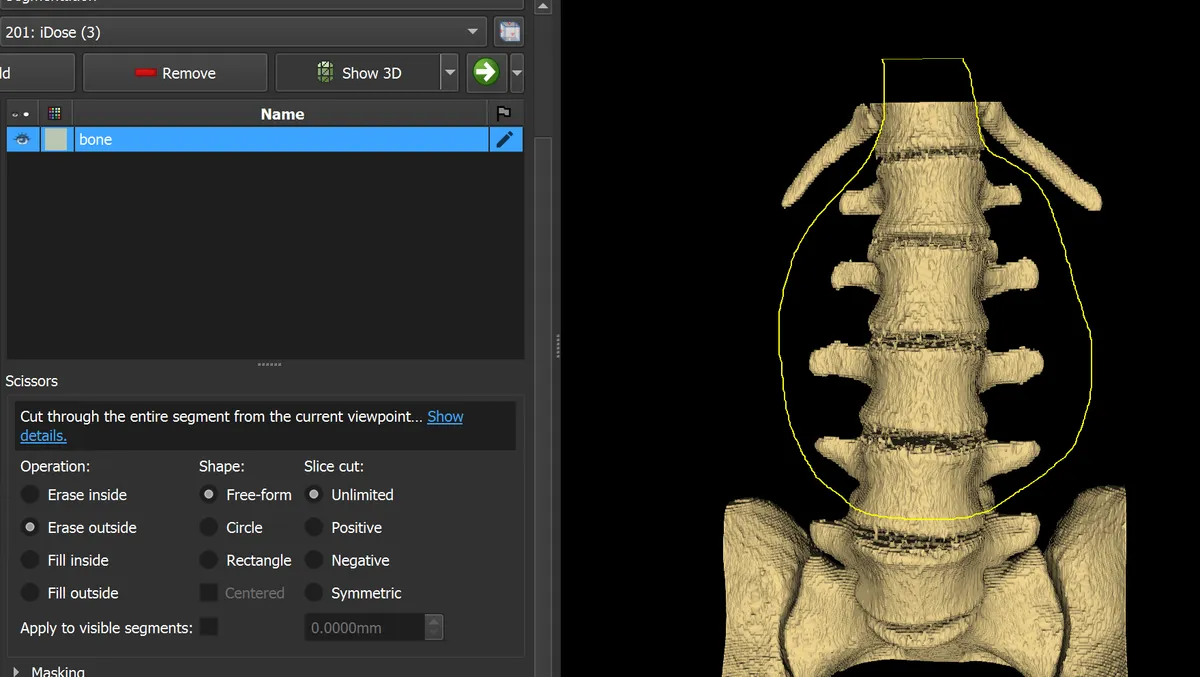
Task: Select Fill outside operation
Action: coord(70,593)
